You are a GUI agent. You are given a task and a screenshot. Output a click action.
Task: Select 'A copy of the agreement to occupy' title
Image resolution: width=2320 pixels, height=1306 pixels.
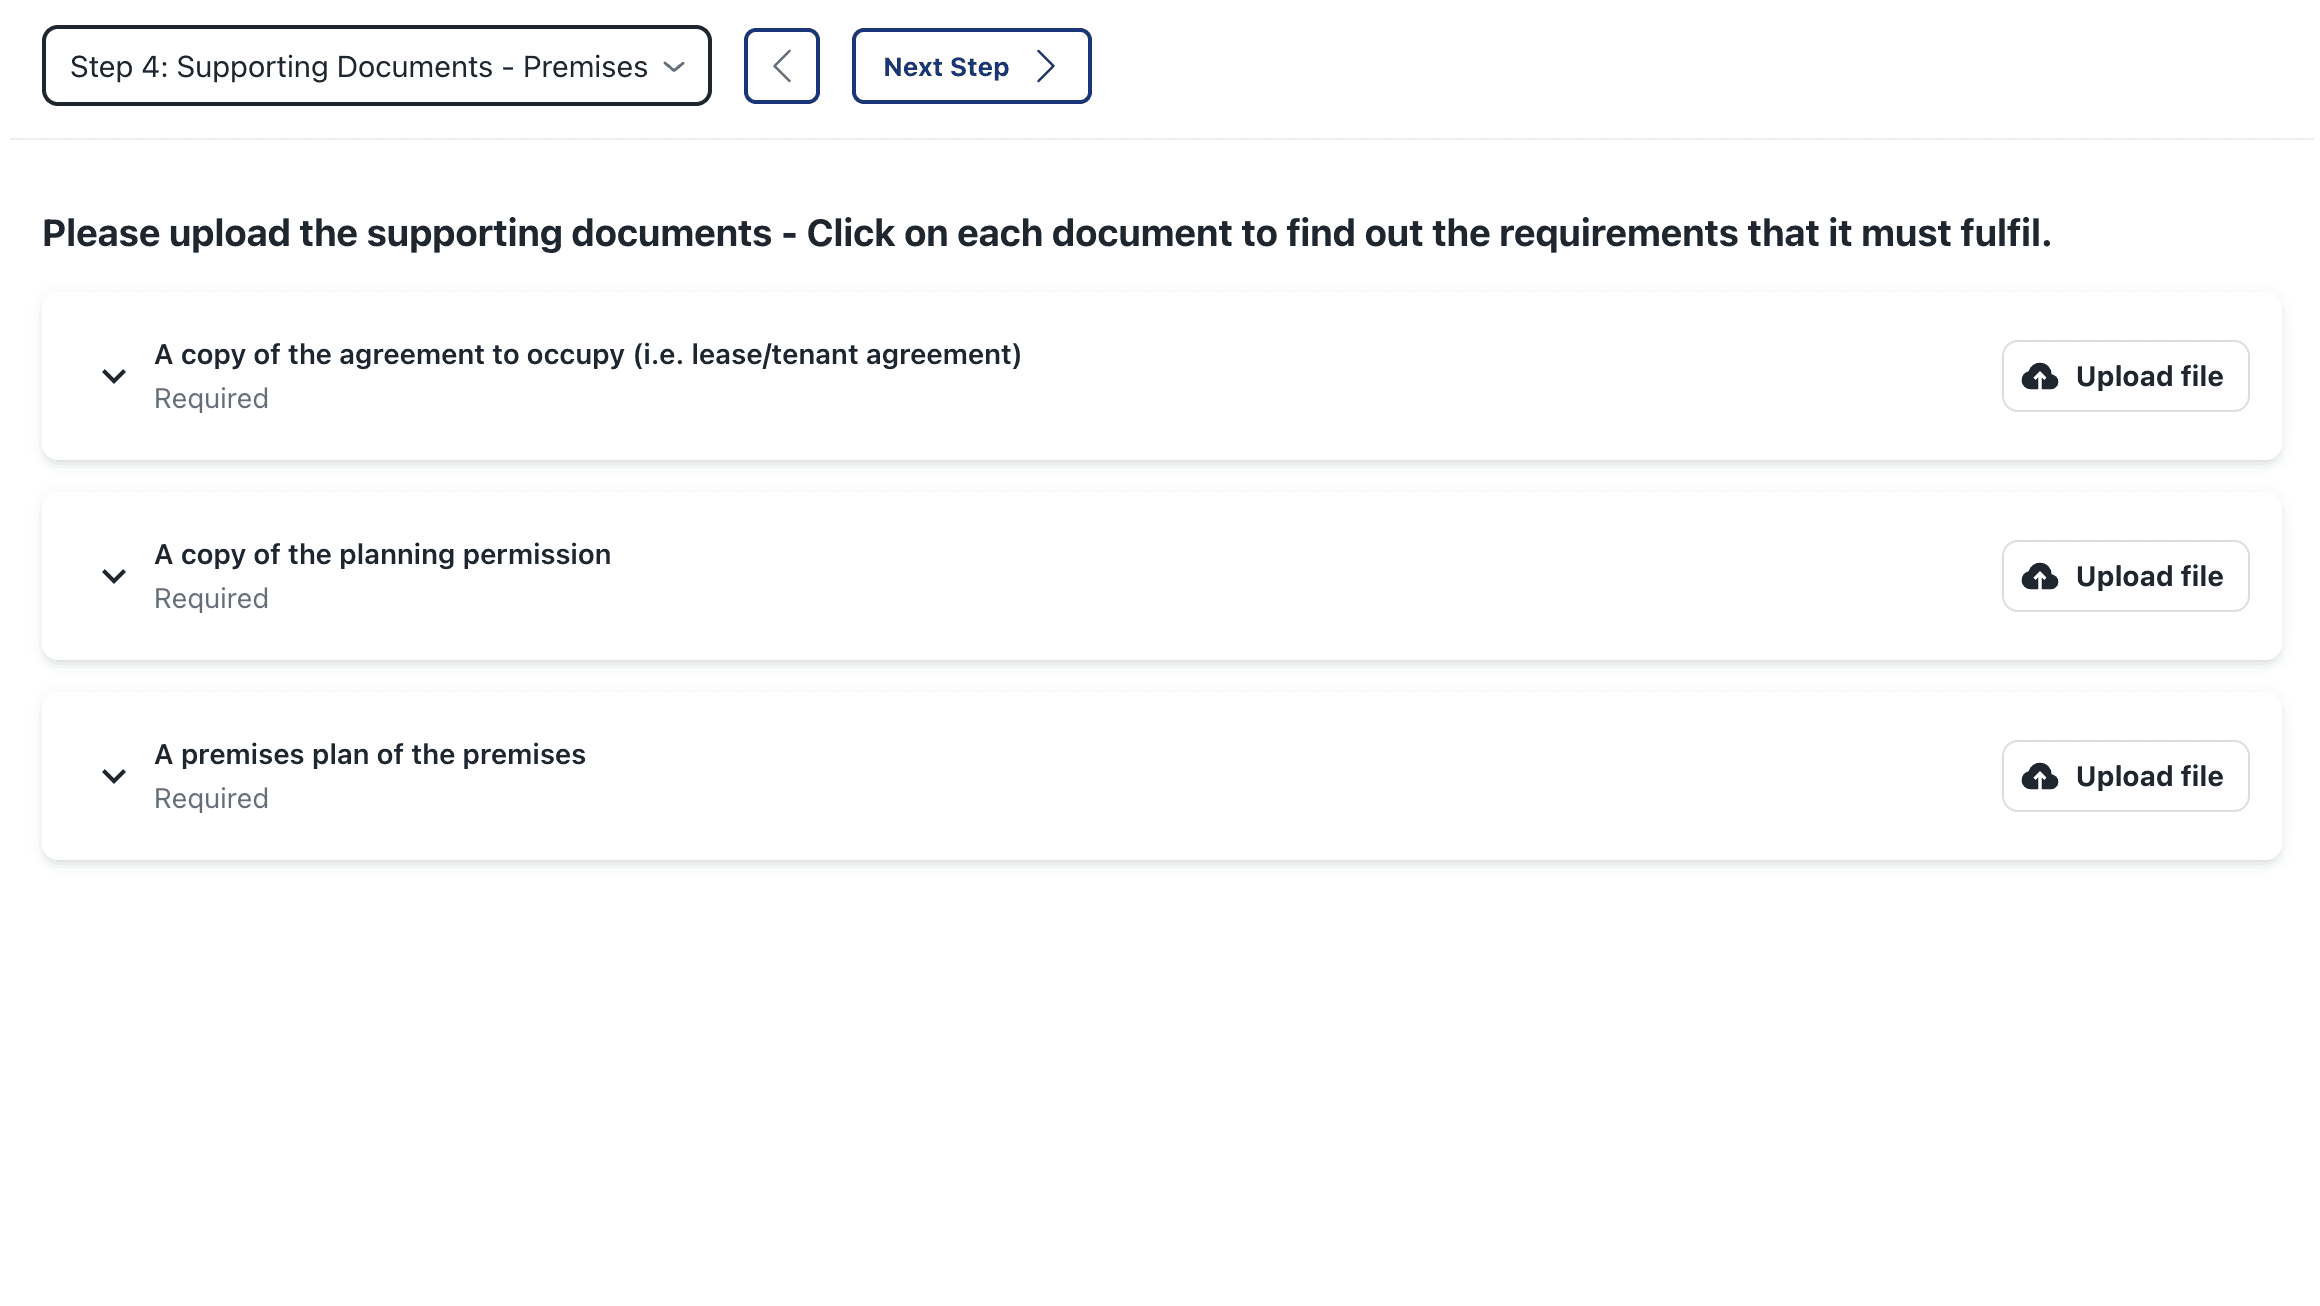[588, 354]
